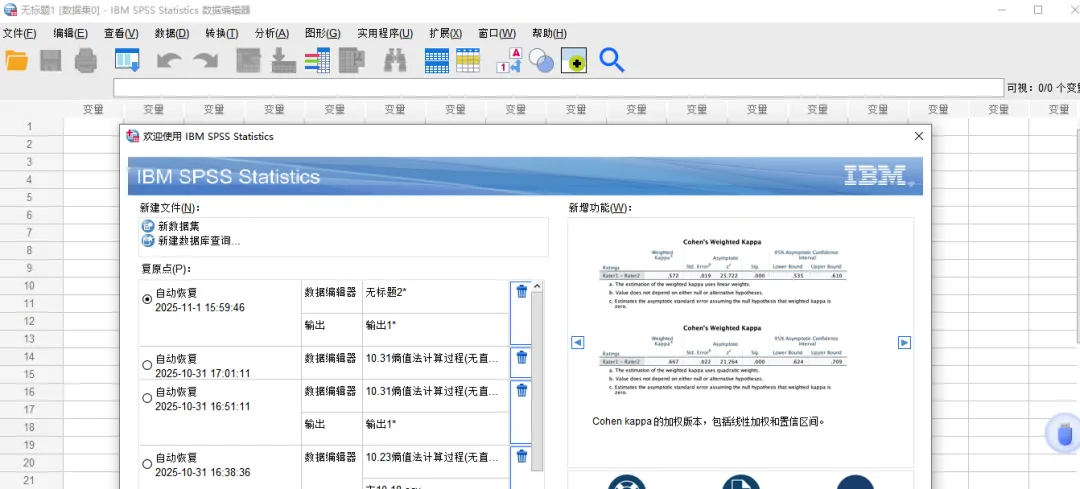The width and height of the screenshot is (1080, 489).
Task: Select row 18 header in data grid
Action: click(30, 427)
